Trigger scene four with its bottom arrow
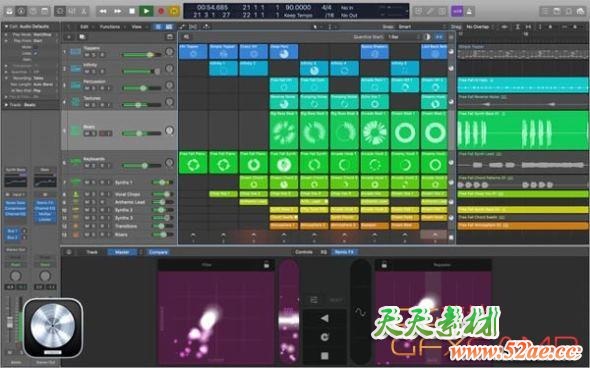The image size is (590, 368). click(x=284, y=236)
